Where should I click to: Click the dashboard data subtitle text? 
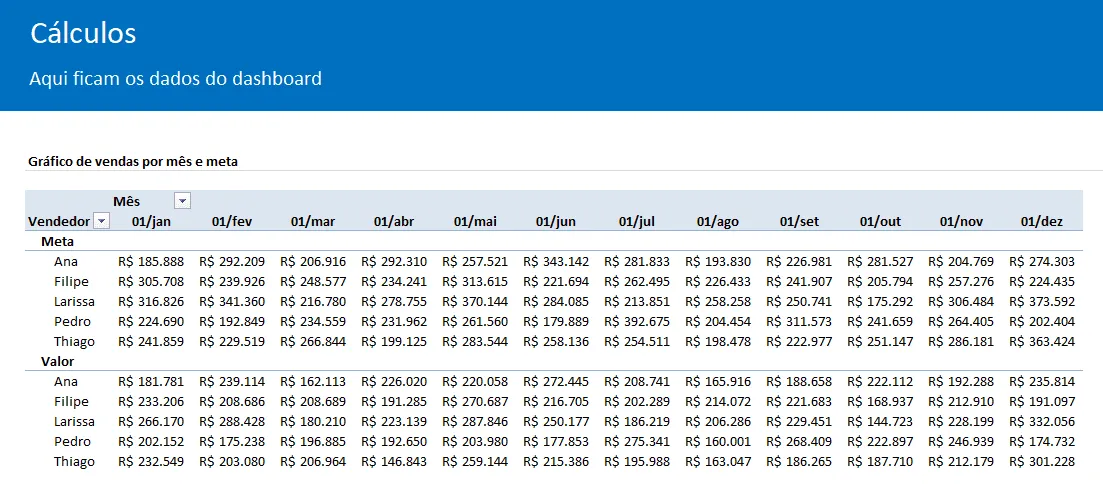(175, 78)
